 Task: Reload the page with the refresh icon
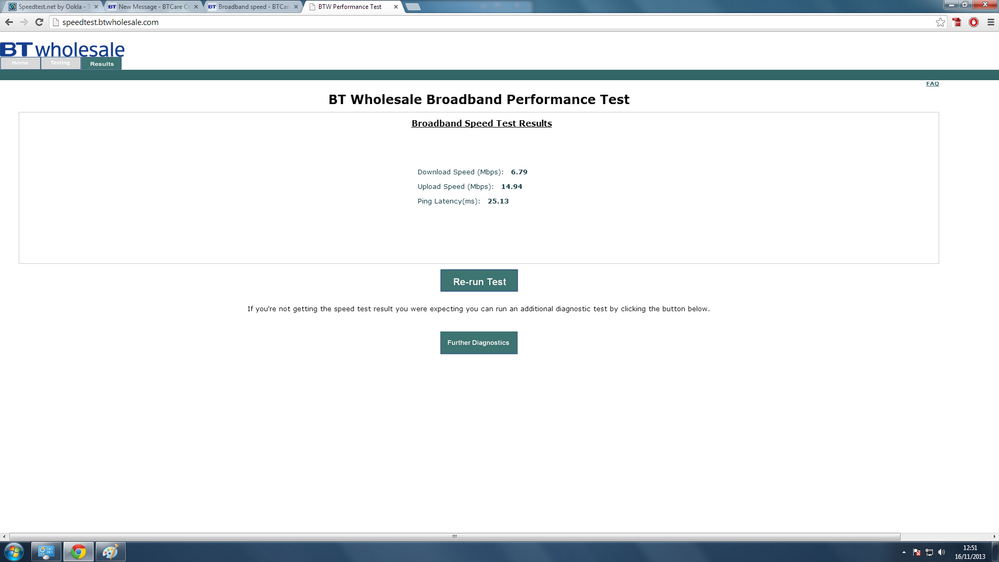click(x=39, y=22)
